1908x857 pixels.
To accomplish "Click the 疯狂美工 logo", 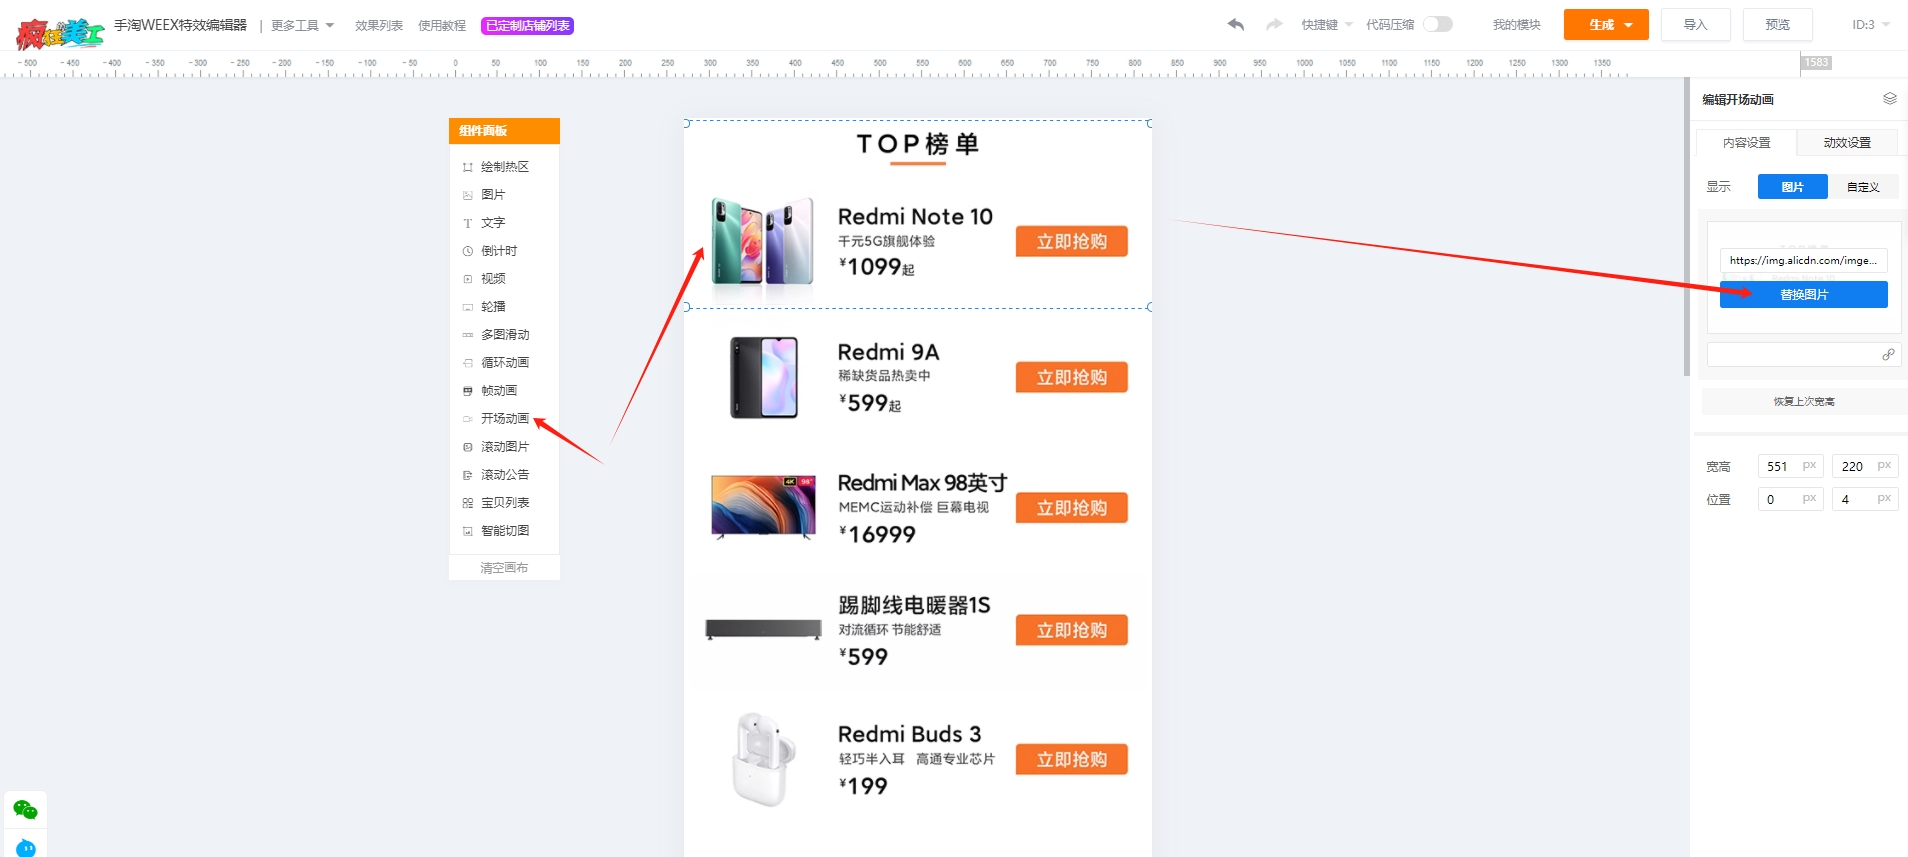I will coord(60,33).
